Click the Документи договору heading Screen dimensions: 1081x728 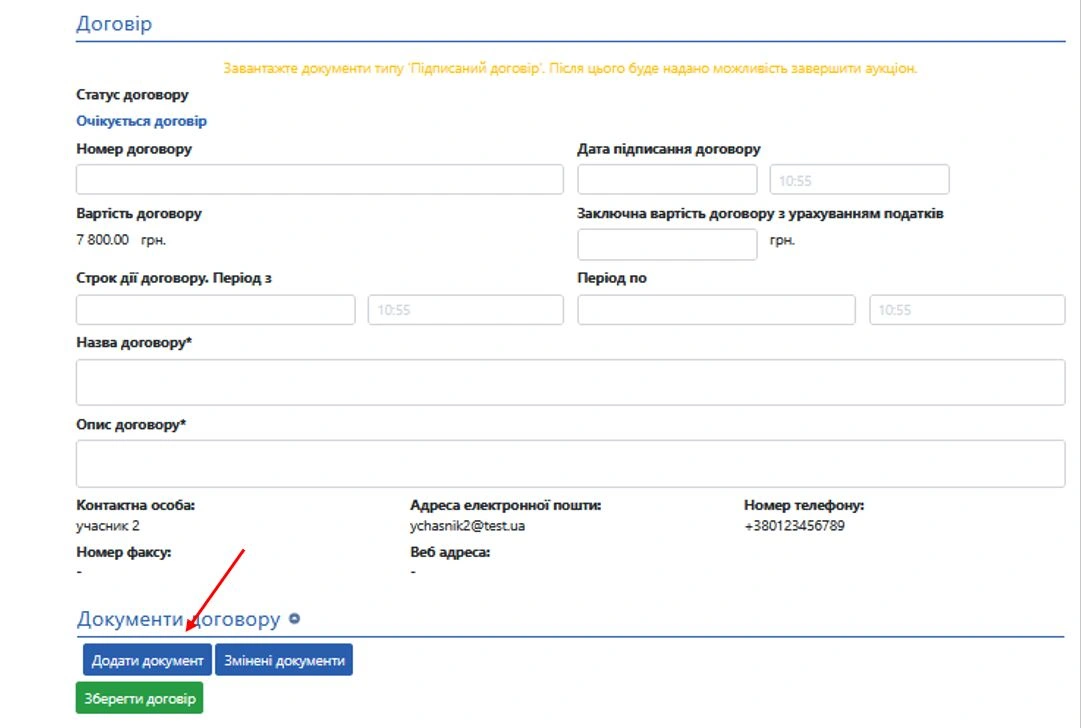pyautogui.click(x=178, y=619)
